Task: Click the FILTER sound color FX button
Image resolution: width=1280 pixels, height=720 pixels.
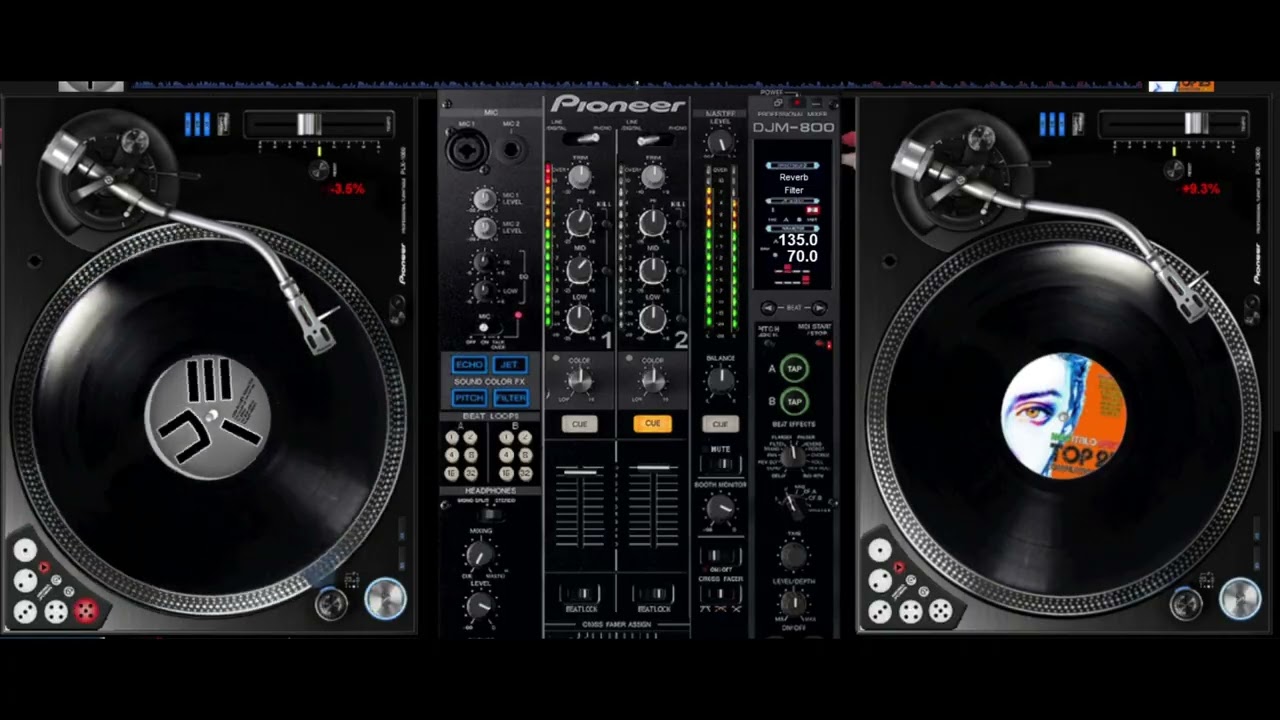Action: (x=510, y=398)
